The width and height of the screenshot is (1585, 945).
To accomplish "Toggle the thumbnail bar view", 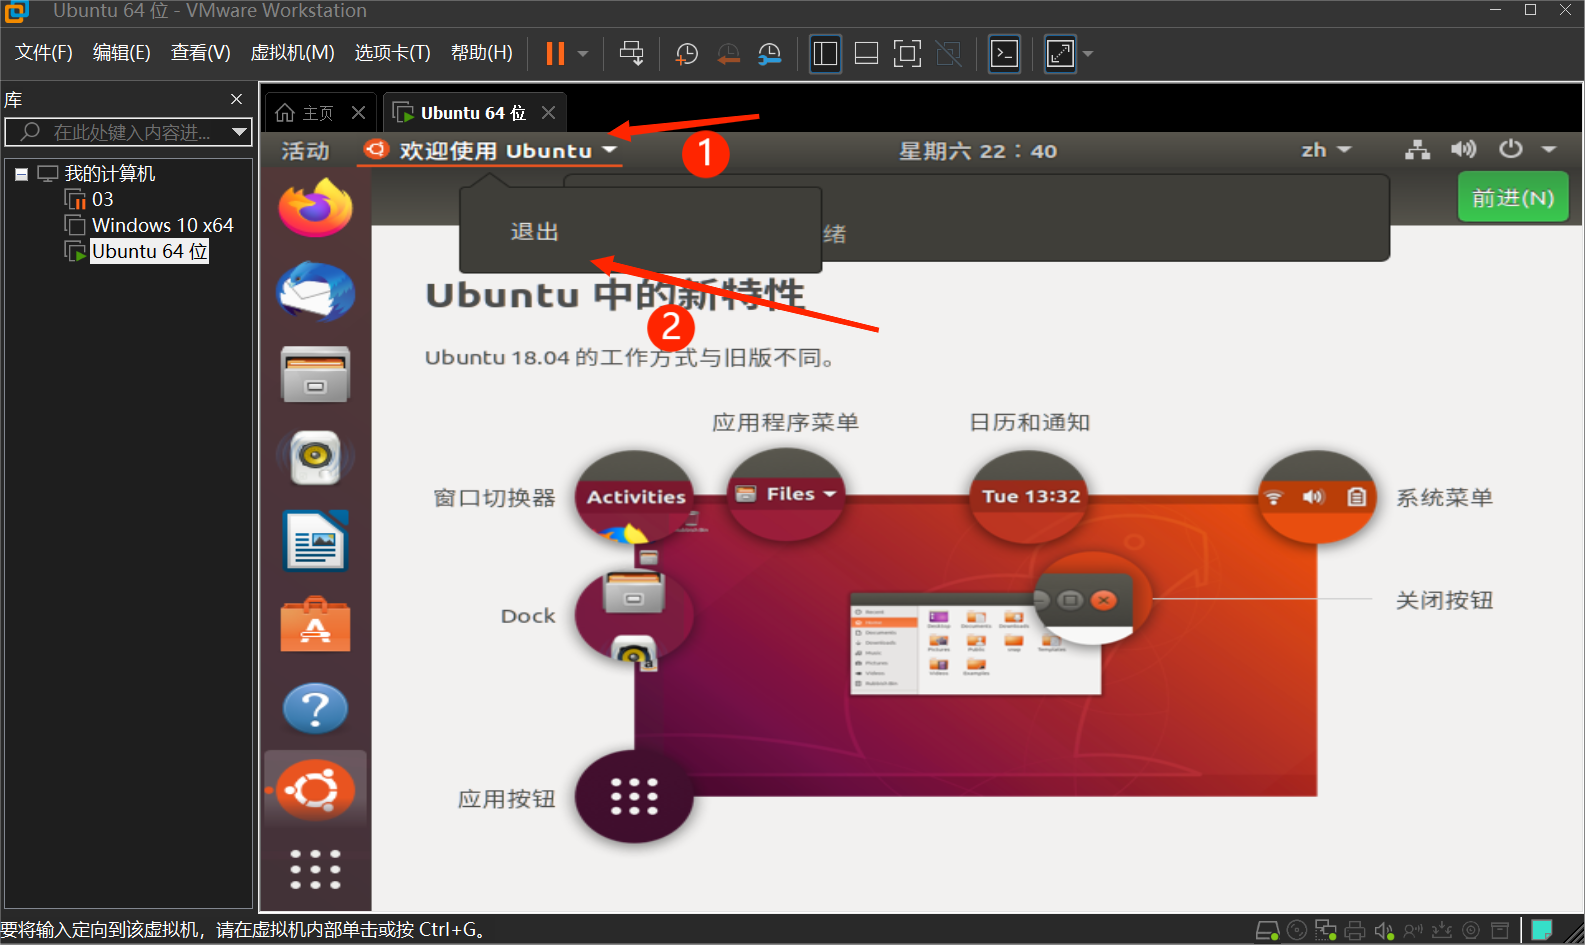I will [867, 54].
